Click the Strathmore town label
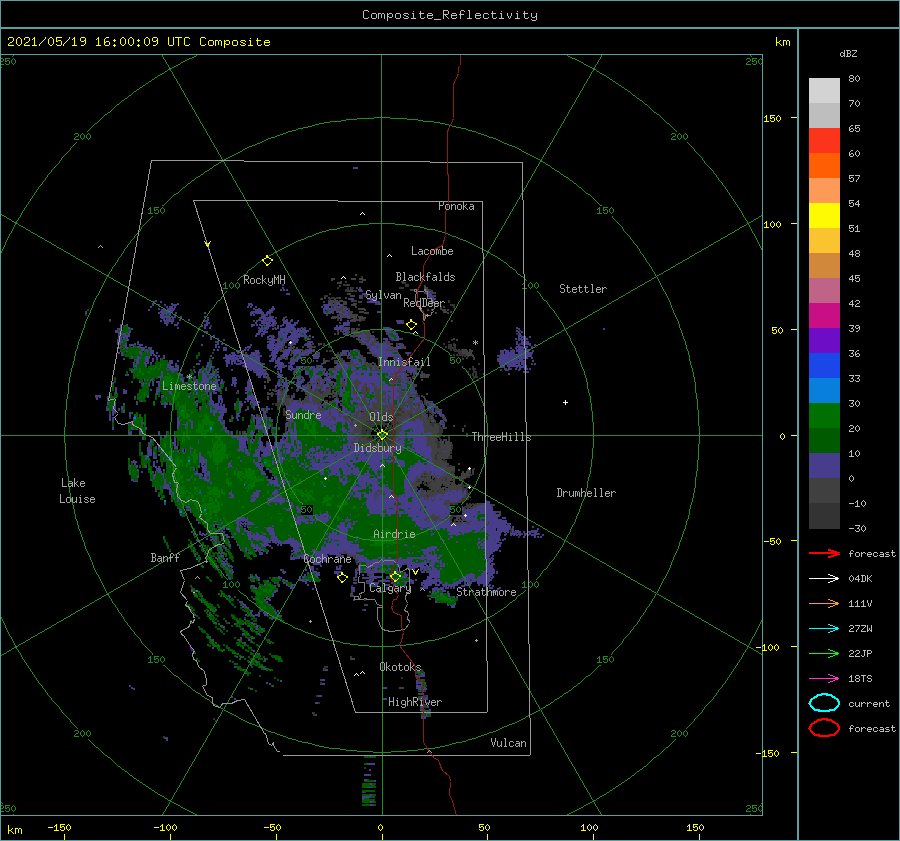This screenshot has width=900, height=841. [486, 592]
